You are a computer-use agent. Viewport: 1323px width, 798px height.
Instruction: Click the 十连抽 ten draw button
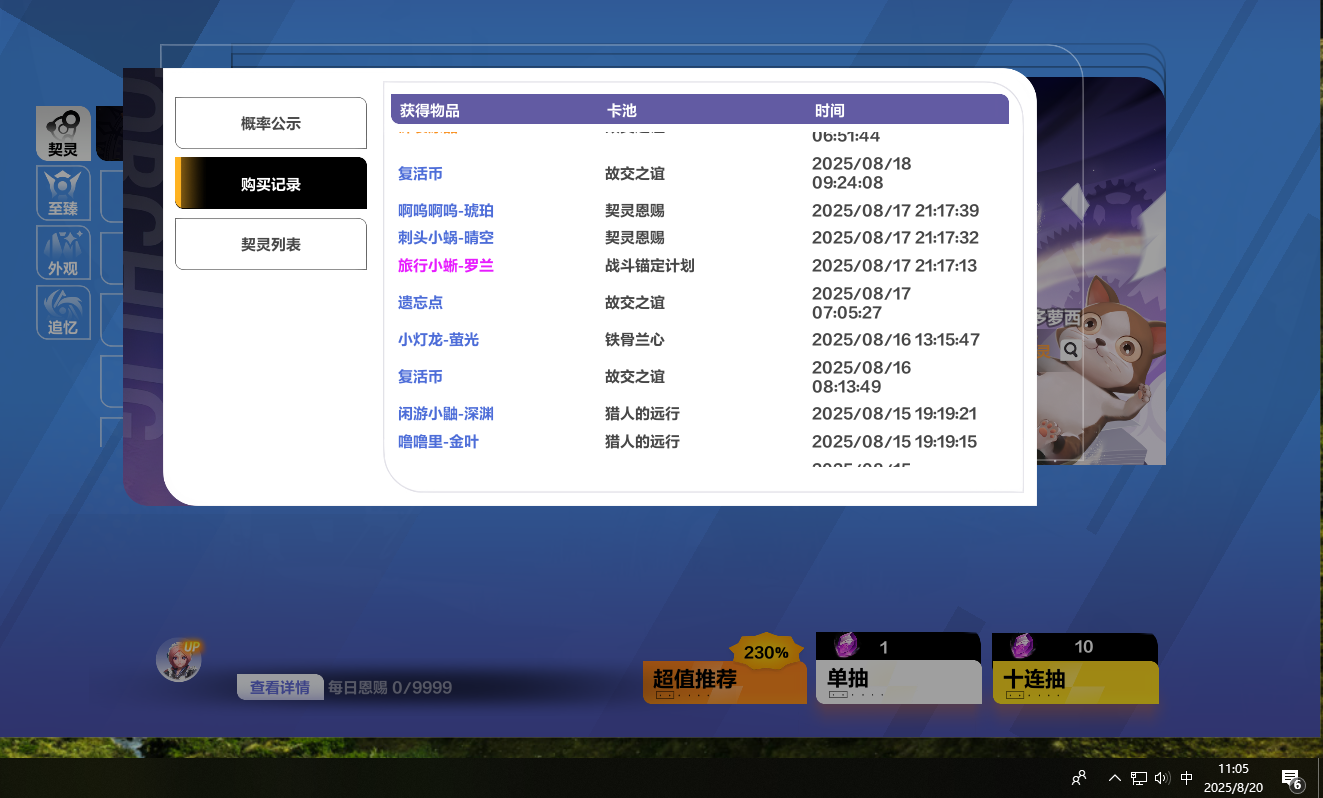1075,681
